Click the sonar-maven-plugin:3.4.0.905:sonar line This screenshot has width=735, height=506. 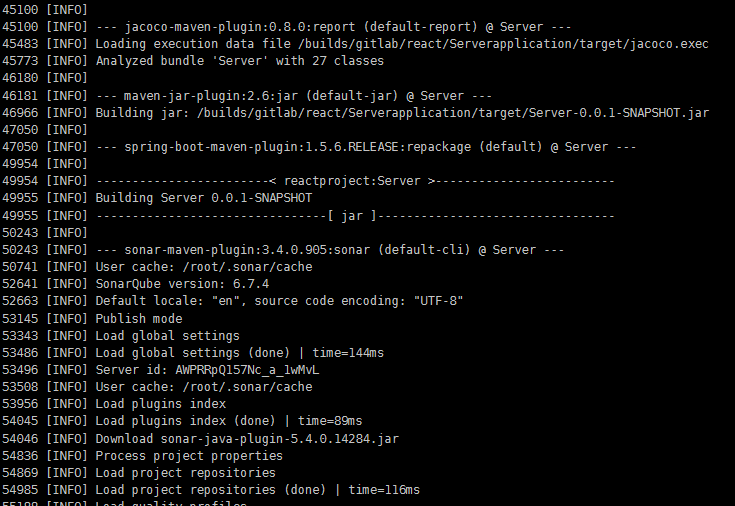[330, 250]
